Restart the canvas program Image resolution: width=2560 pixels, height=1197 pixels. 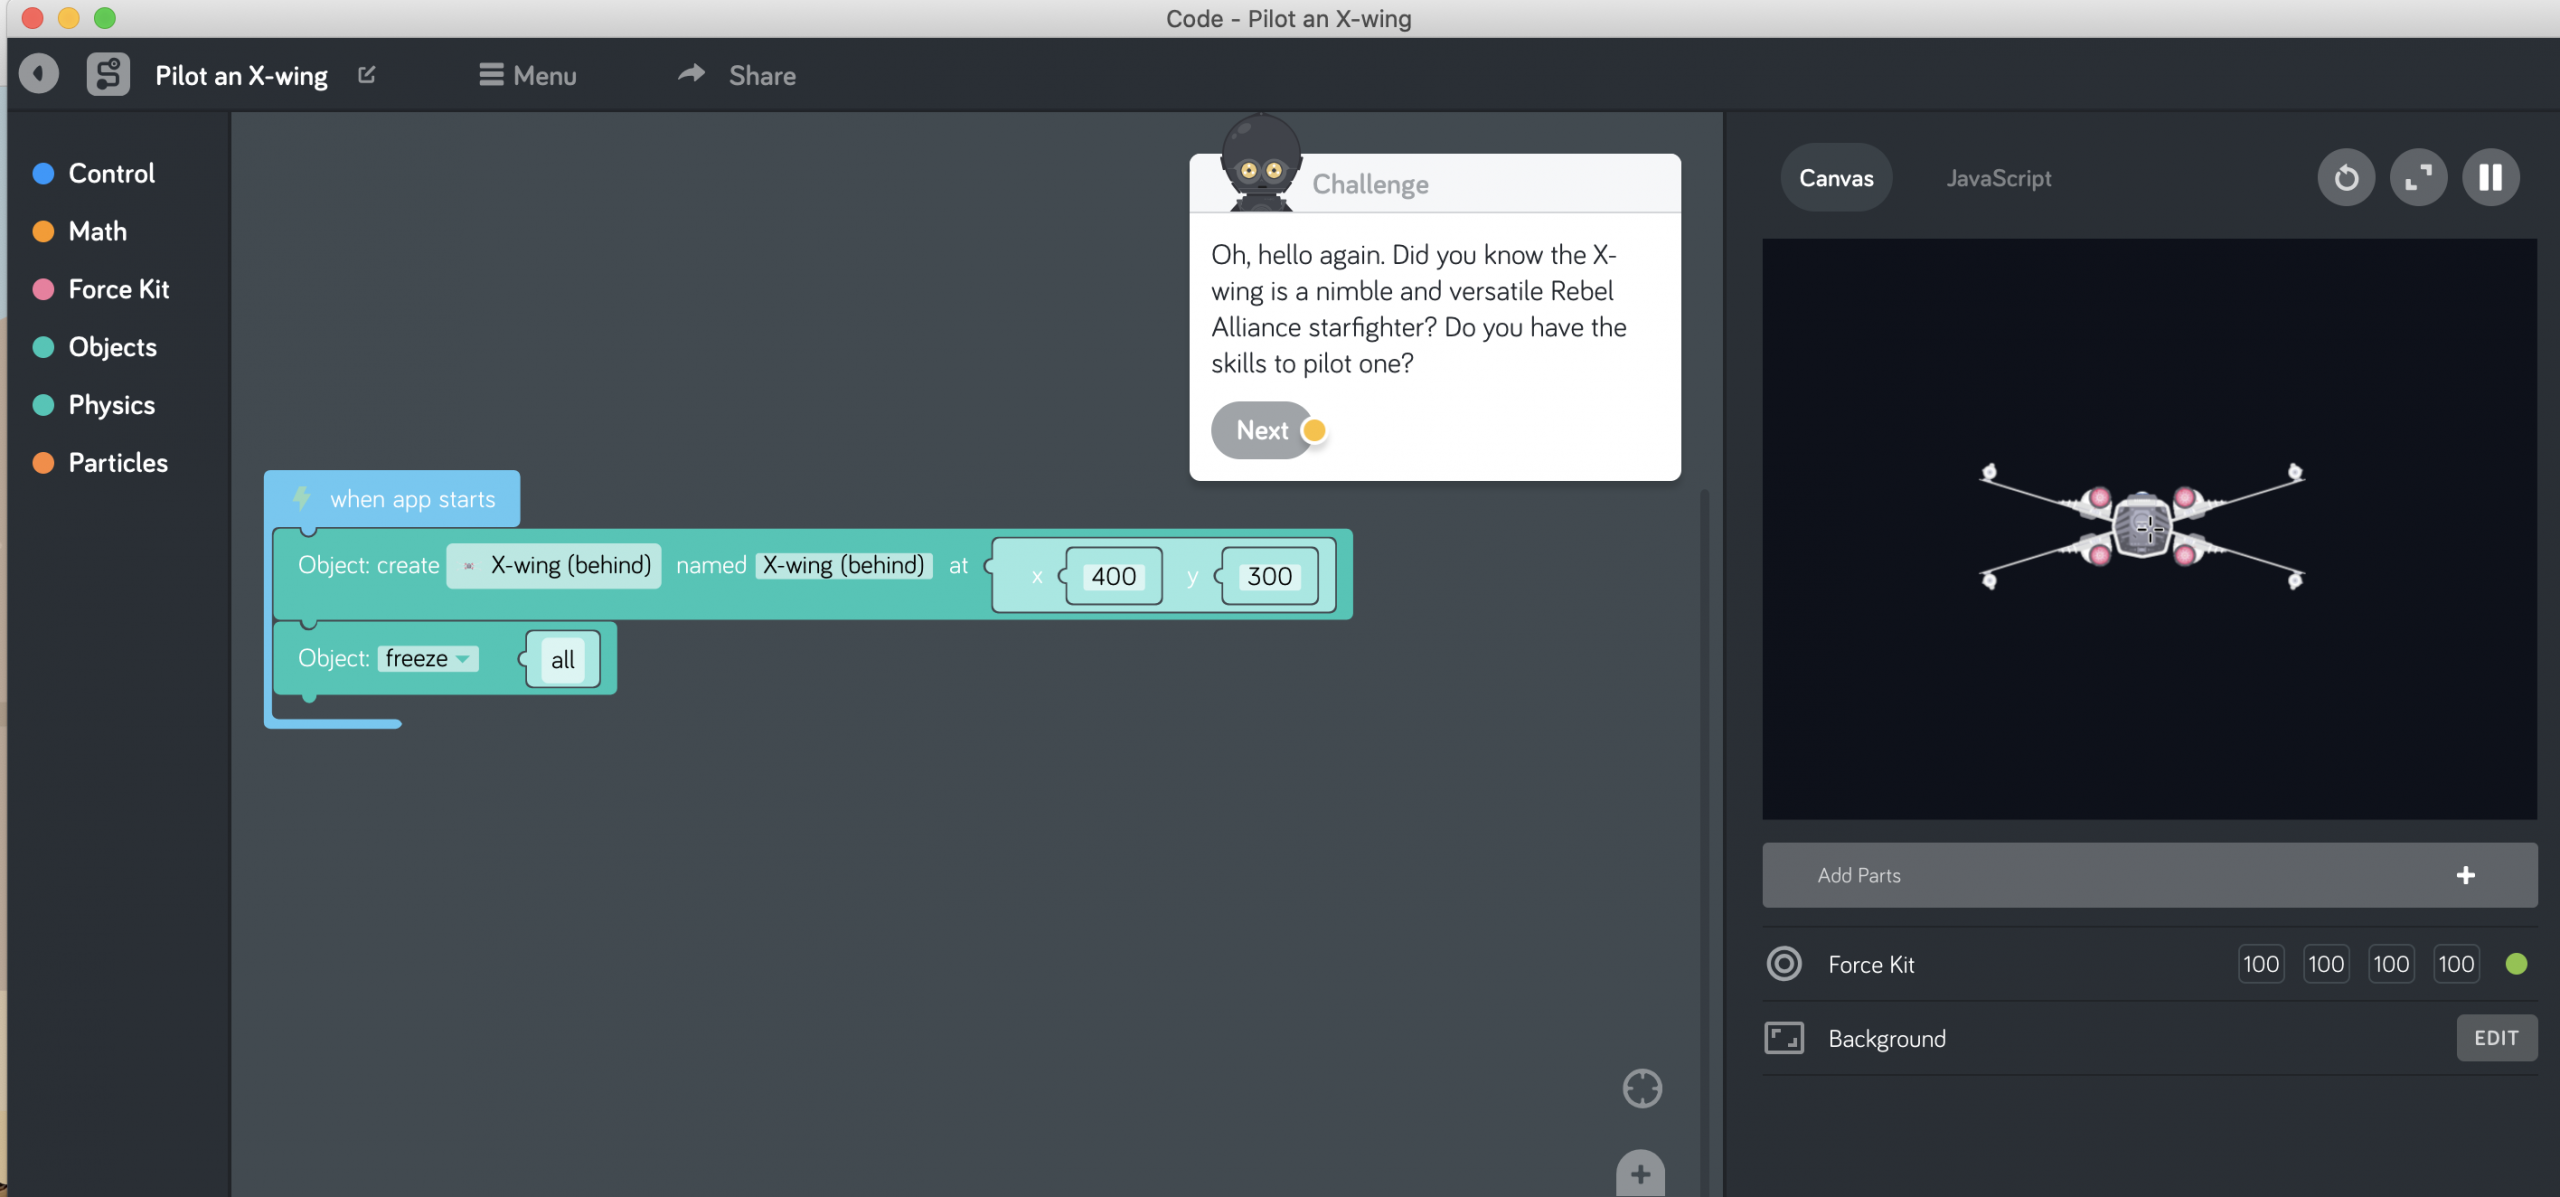(x=2345, y=177)
